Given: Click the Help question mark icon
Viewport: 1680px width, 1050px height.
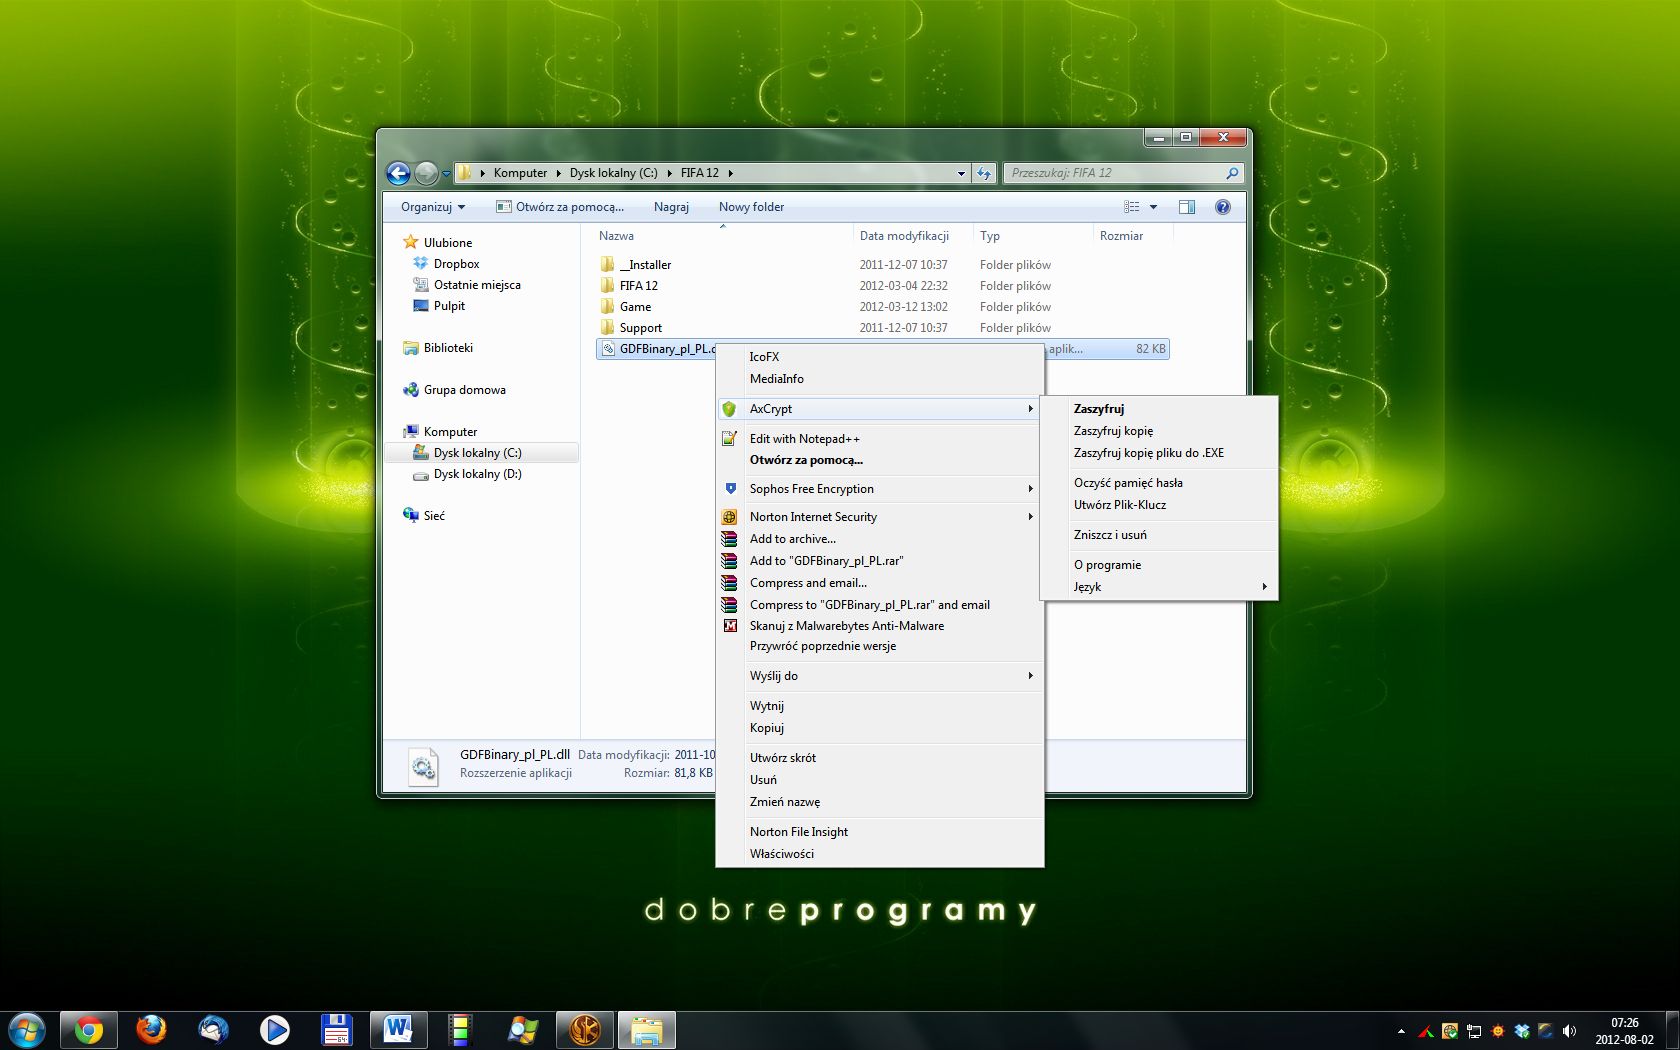Looking at the screenshot, I should coord(1222,207).
